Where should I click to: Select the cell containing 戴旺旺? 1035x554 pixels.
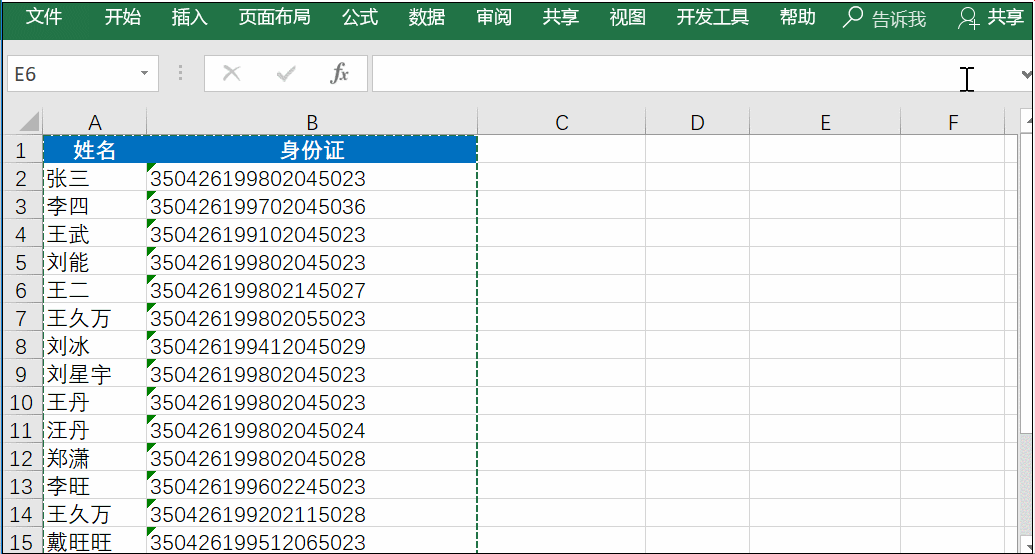94,541
